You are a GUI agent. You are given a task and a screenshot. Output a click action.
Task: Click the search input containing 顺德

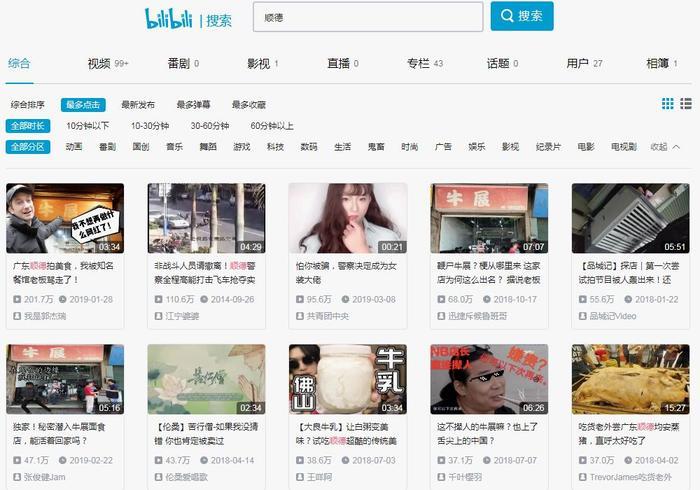pos(368,17)
